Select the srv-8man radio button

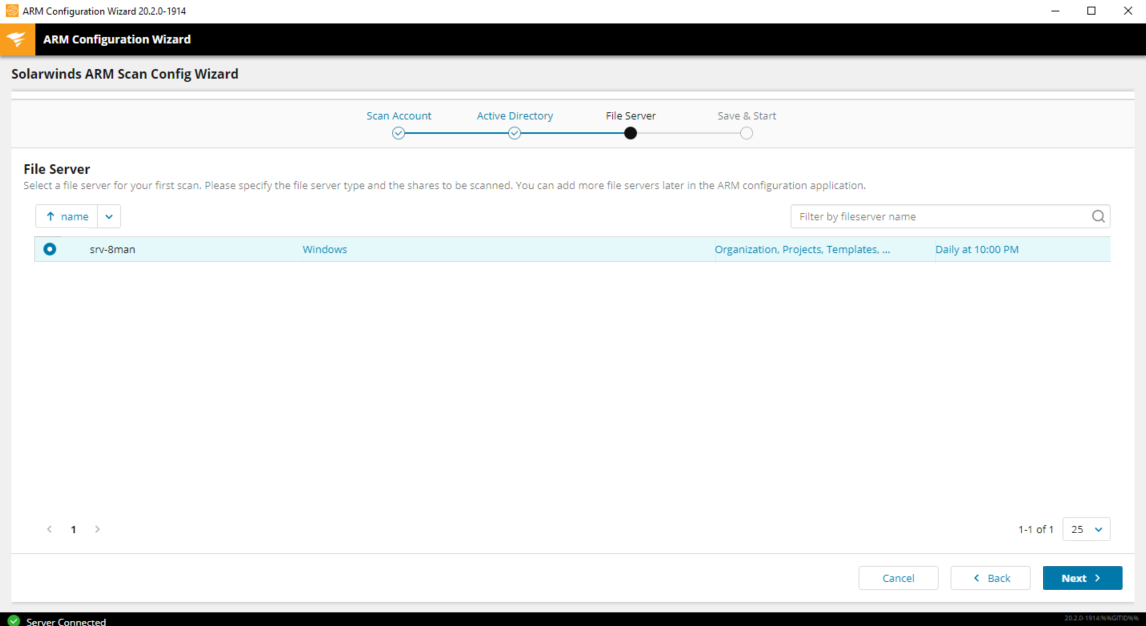(50, 249)
